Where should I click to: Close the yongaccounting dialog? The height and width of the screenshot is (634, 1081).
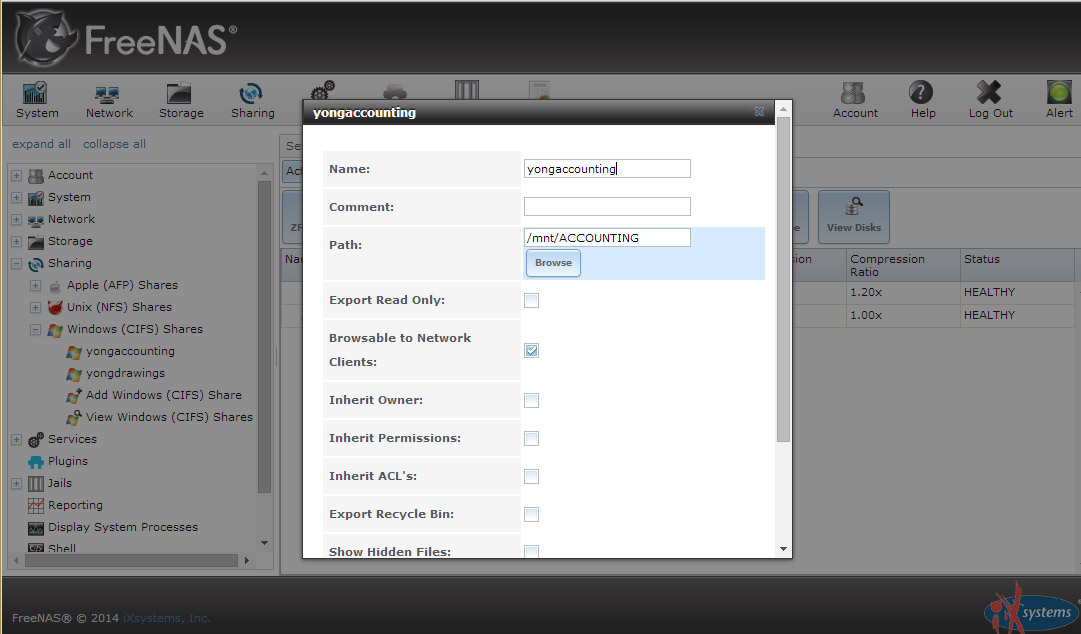759,112
